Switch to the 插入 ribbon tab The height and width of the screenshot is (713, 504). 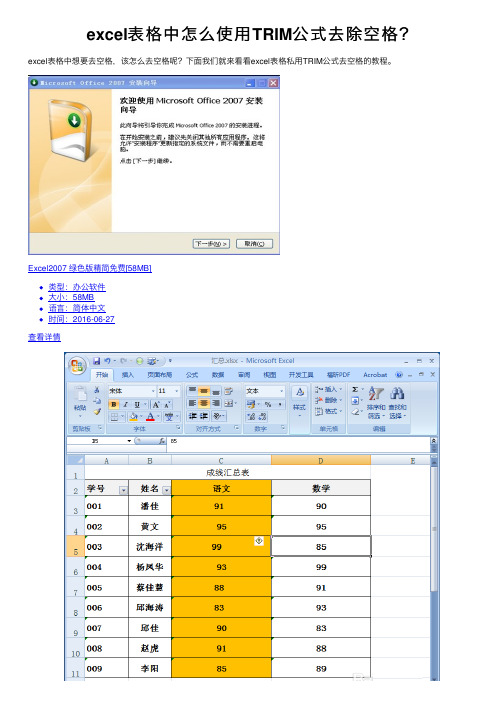pyautogui.click(x=128, y=375)
